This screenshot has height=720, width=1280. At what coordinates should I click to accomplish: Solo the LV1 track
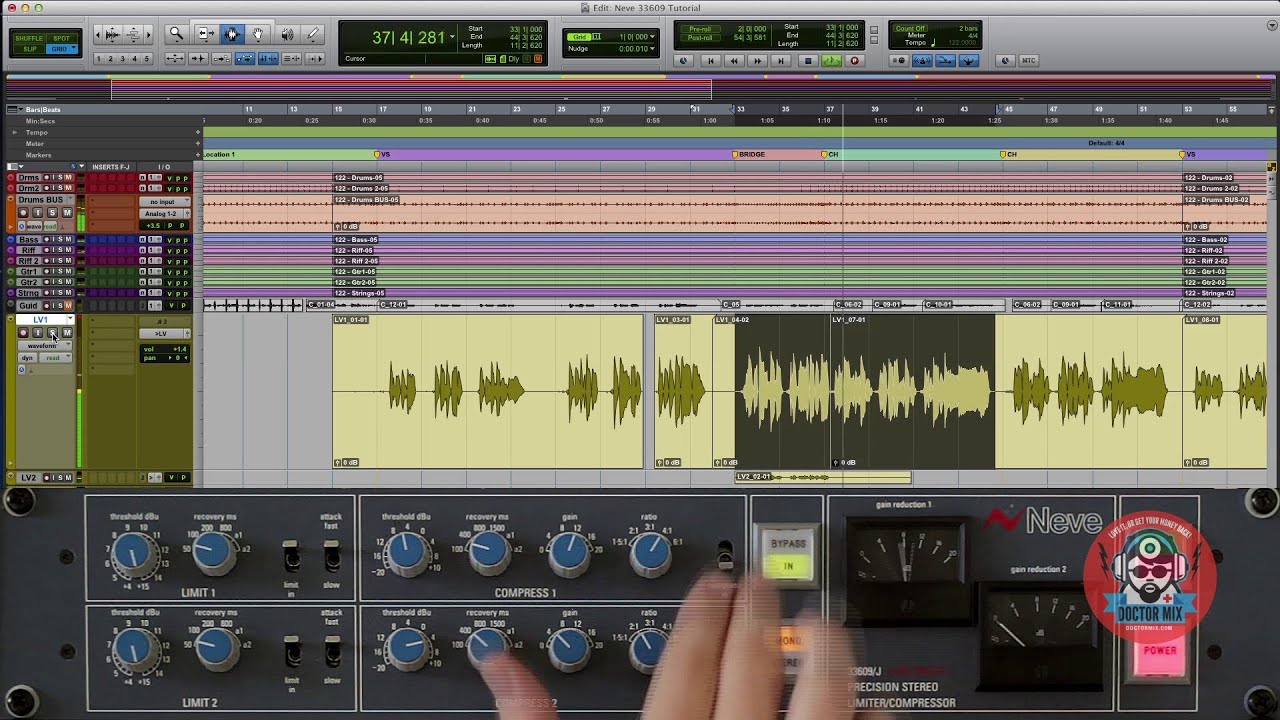[52, 333]
